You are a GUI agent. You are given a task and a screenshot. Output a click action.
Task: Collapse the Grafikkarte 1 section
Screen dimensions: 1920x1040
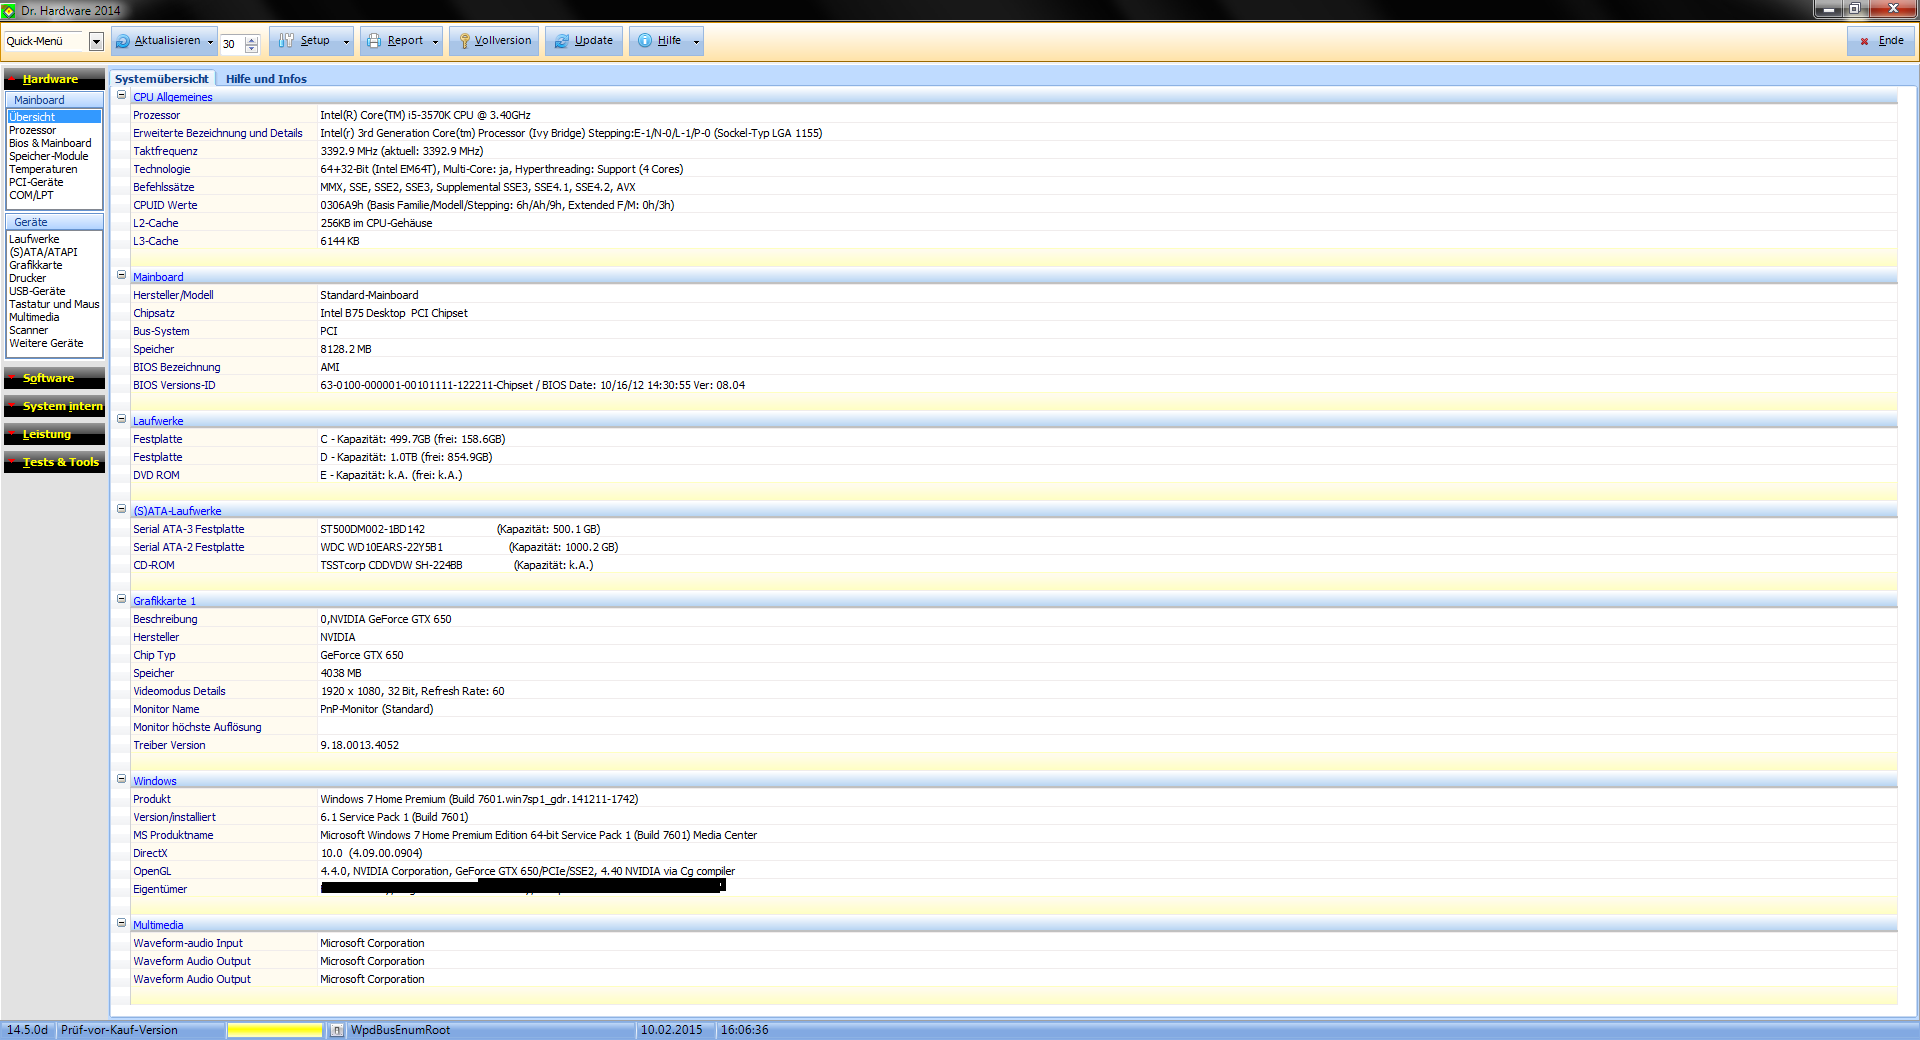click(x=122, y=600)
